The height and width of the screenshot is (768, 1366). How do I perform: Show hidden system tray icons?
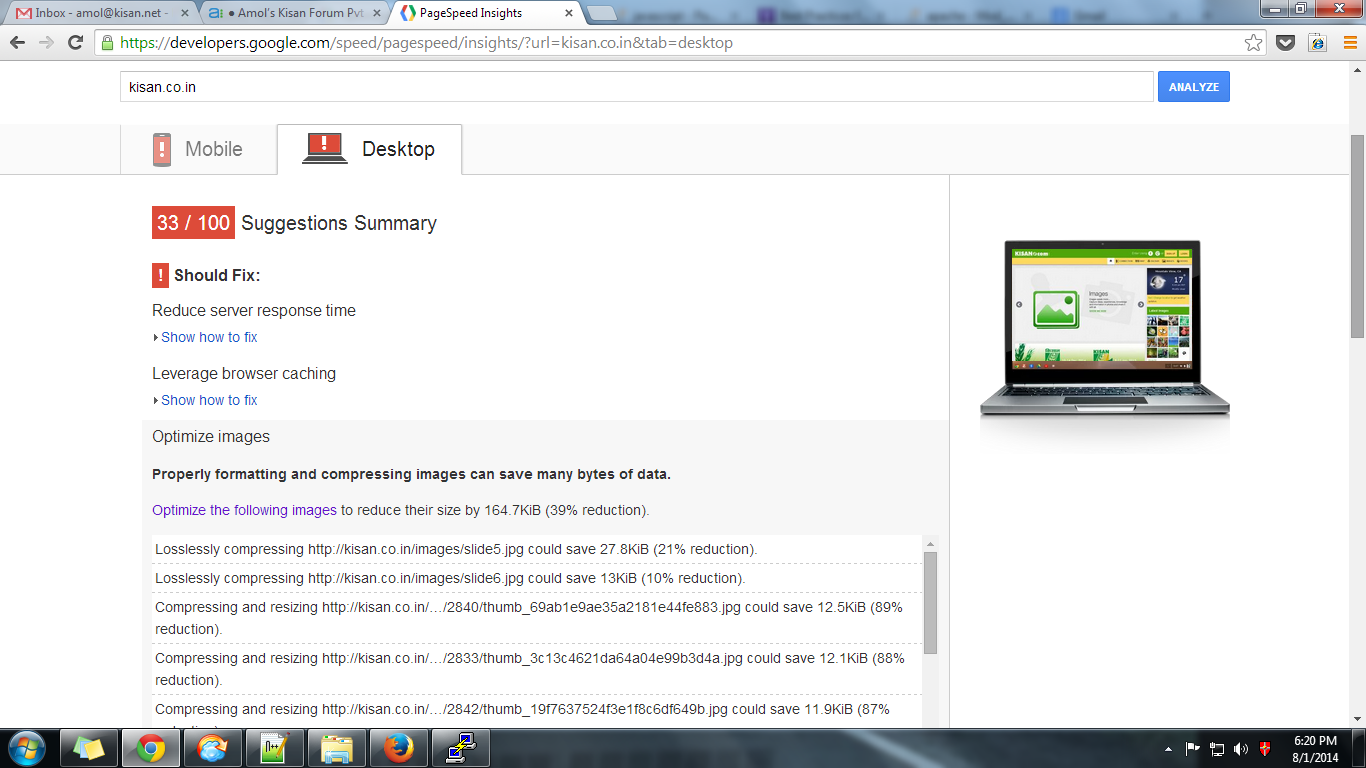[1169, 748]
